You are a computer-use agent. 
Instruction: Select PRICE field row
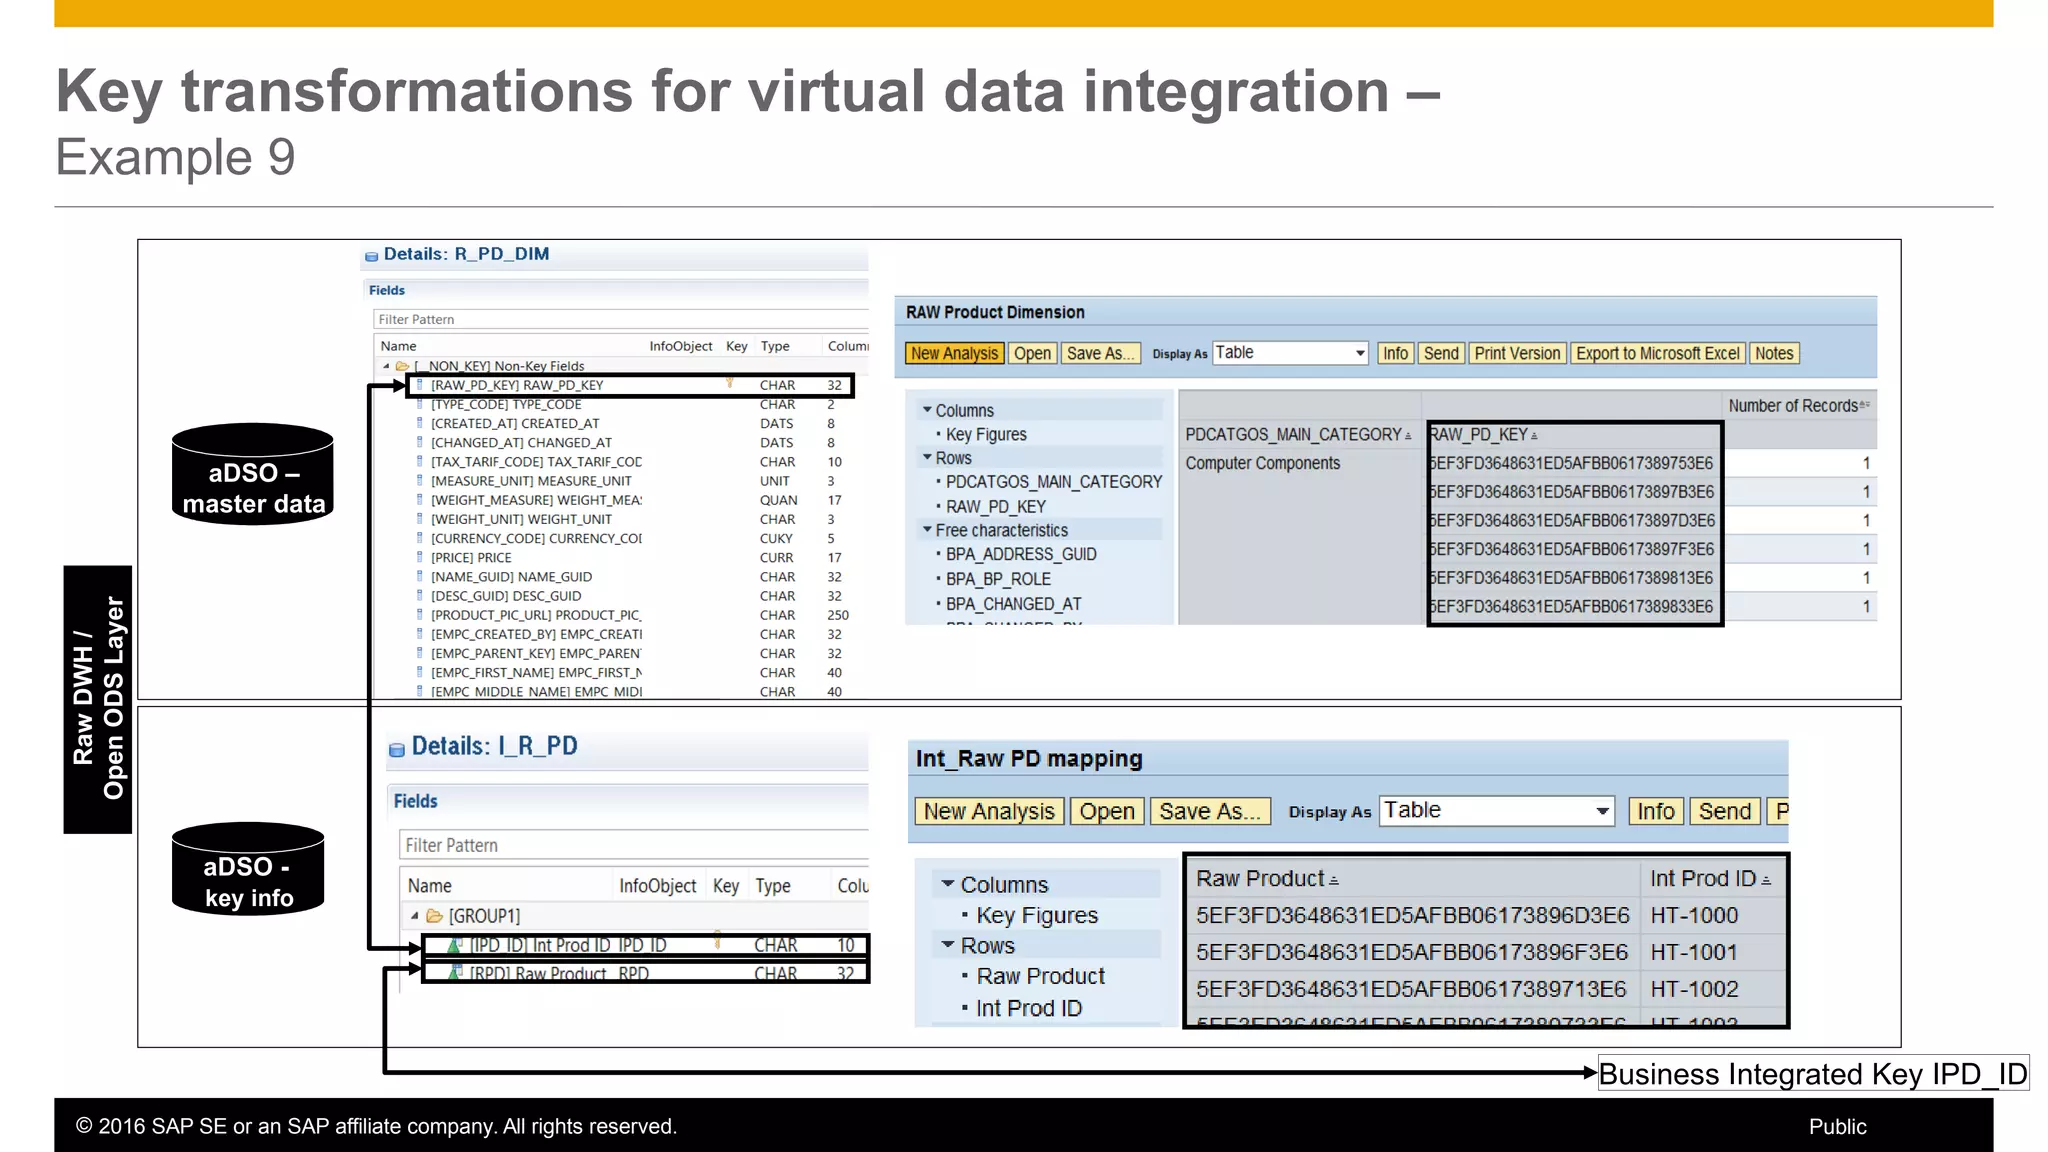point(629,557)
